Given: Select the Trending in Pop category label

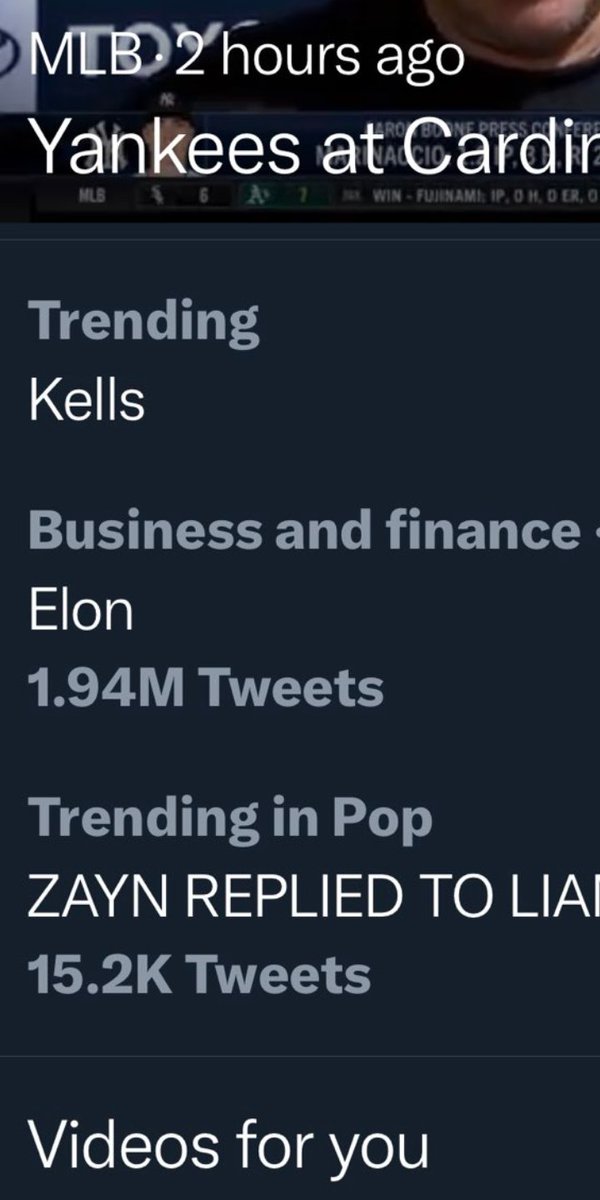Looking at the screenshot, I should pyautogui.click(x=231, y=818).
